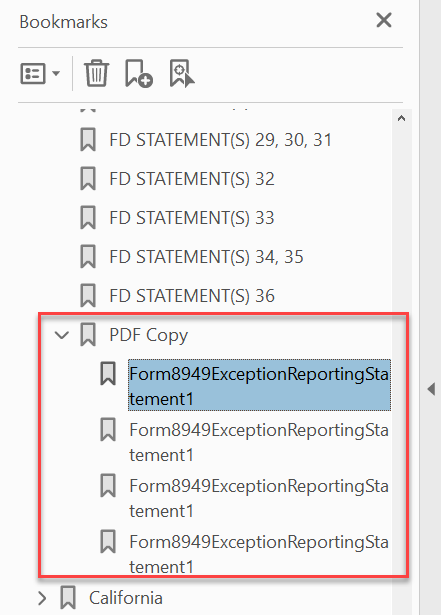Open the second Form8949ExceptionReportingStatement1 bookmark

coord(259,442)
